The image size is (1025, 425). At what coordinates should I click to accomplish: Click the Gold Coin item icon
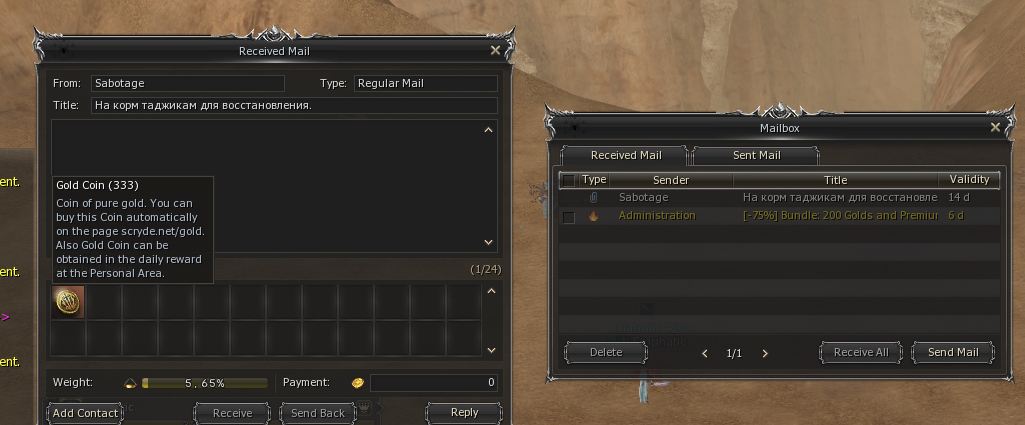click(68, 301)
